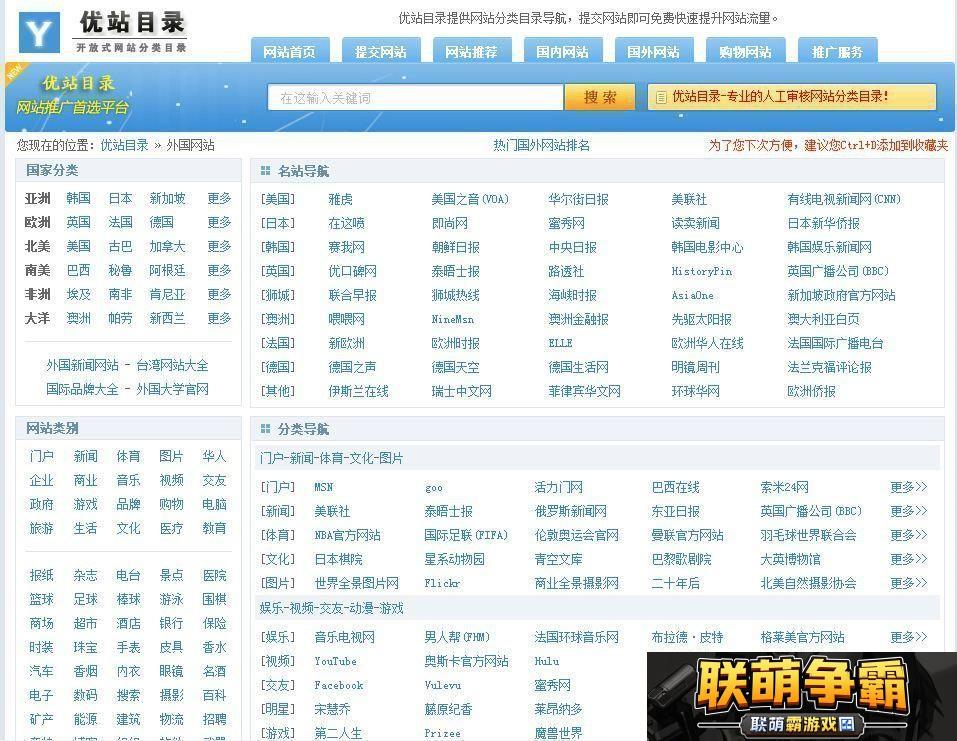Open the 外国新闻网站 link
This screenshot has width=957, height=741.
82,365
